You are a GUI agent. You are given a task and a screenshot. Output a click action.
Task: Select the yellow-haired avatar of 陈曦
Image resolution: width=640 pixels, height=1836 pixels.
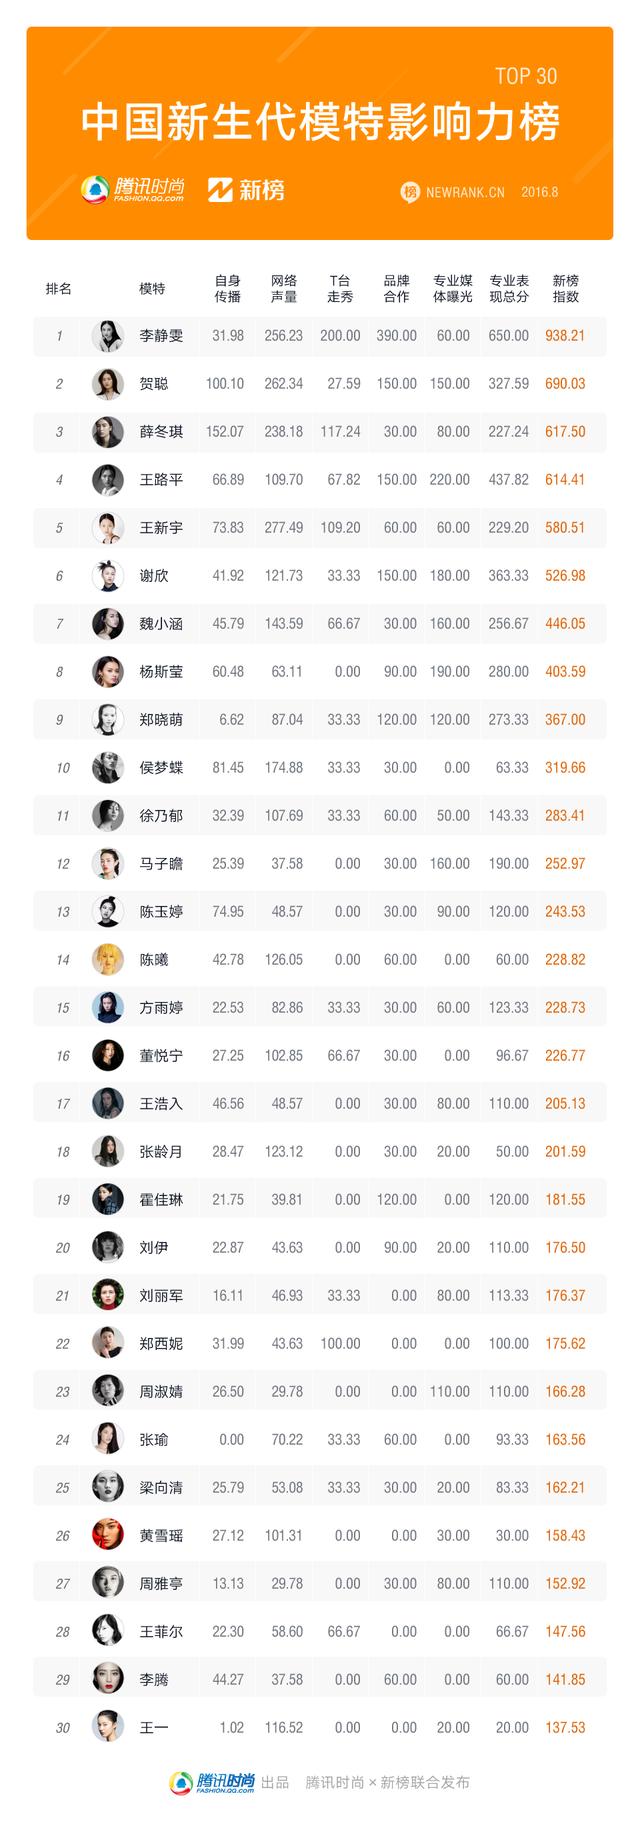coord(108,960)
